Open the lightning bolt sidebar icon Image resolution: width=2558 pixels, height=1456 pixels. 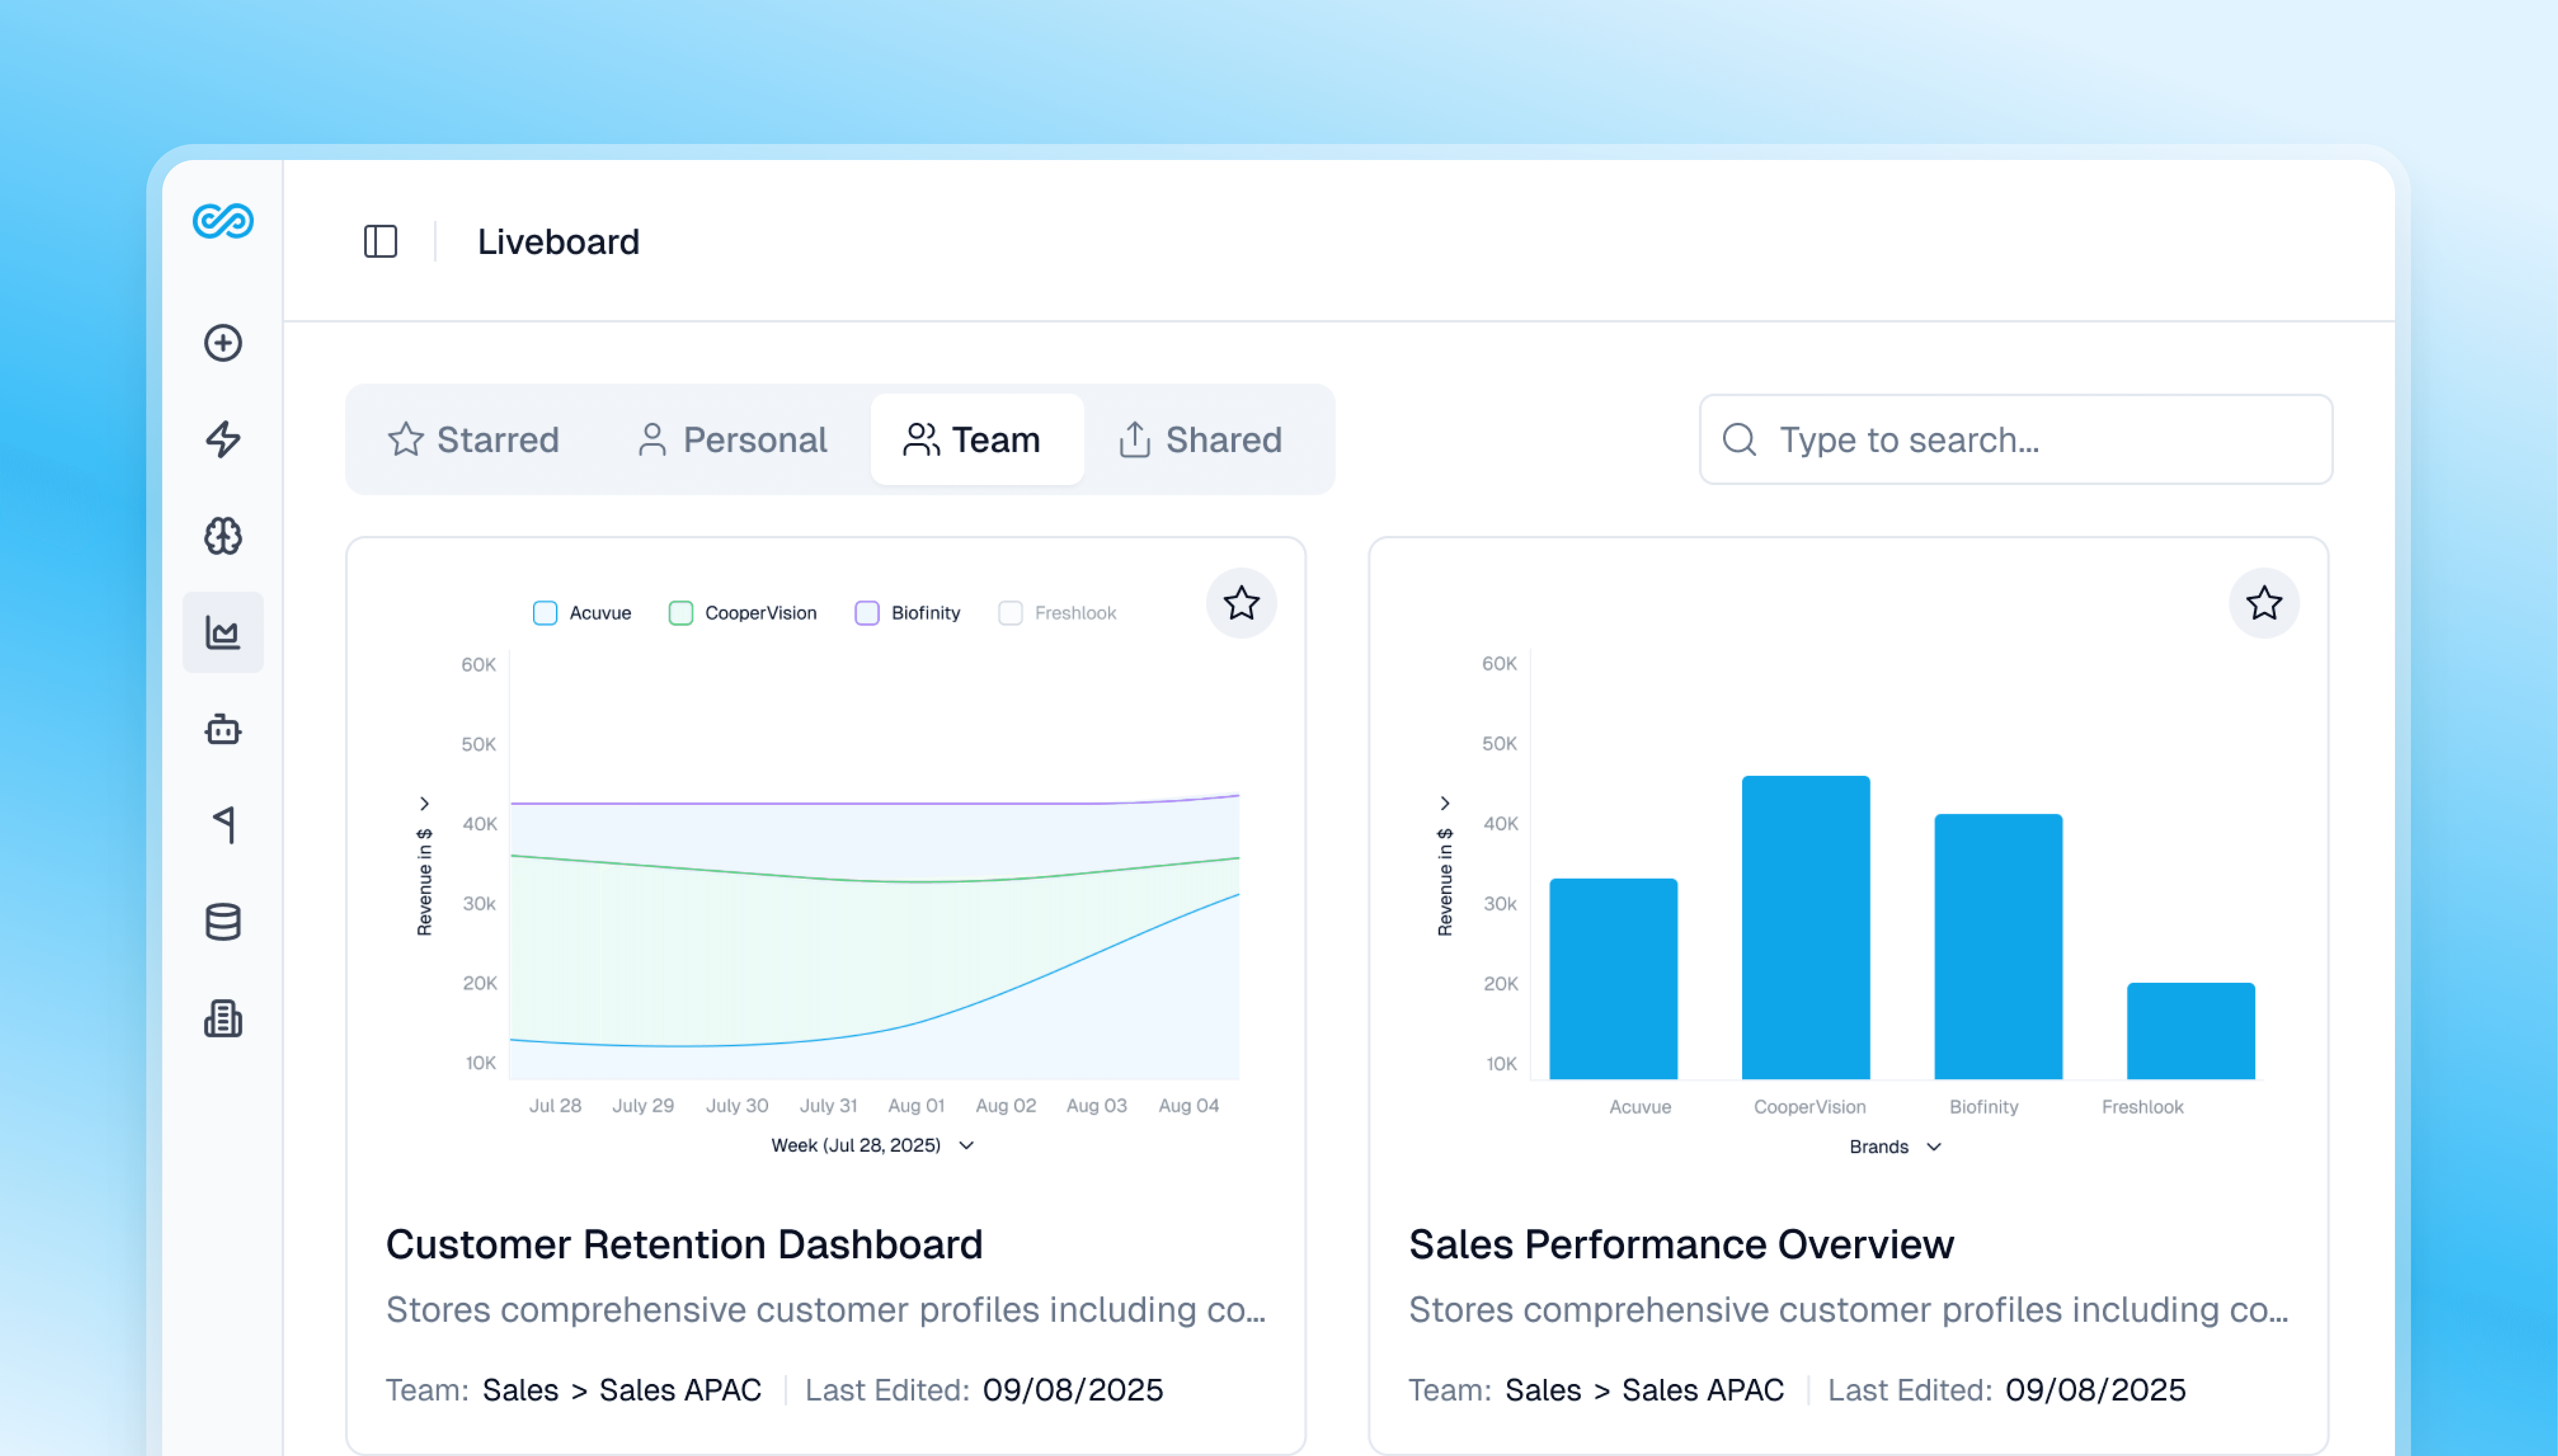(x=223, y=439)
